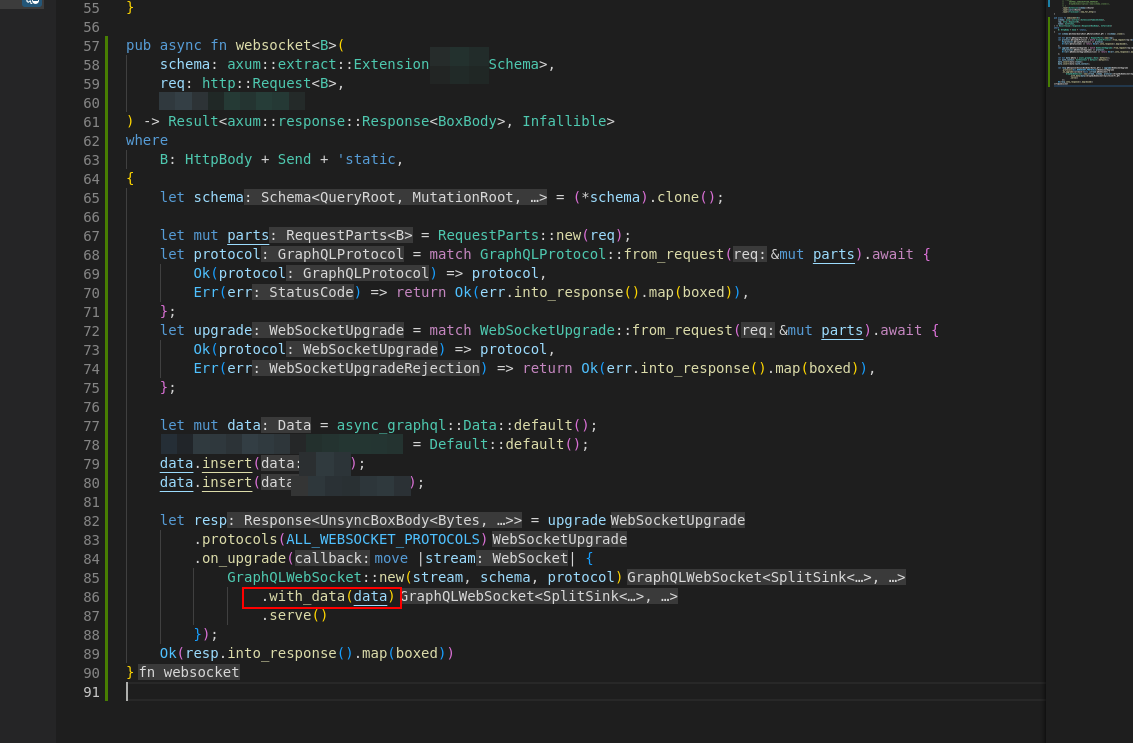Click the 'static lifetime on line 63
Image resolution: width=1133 pixels, height=743 pixels.
[366, 159]
